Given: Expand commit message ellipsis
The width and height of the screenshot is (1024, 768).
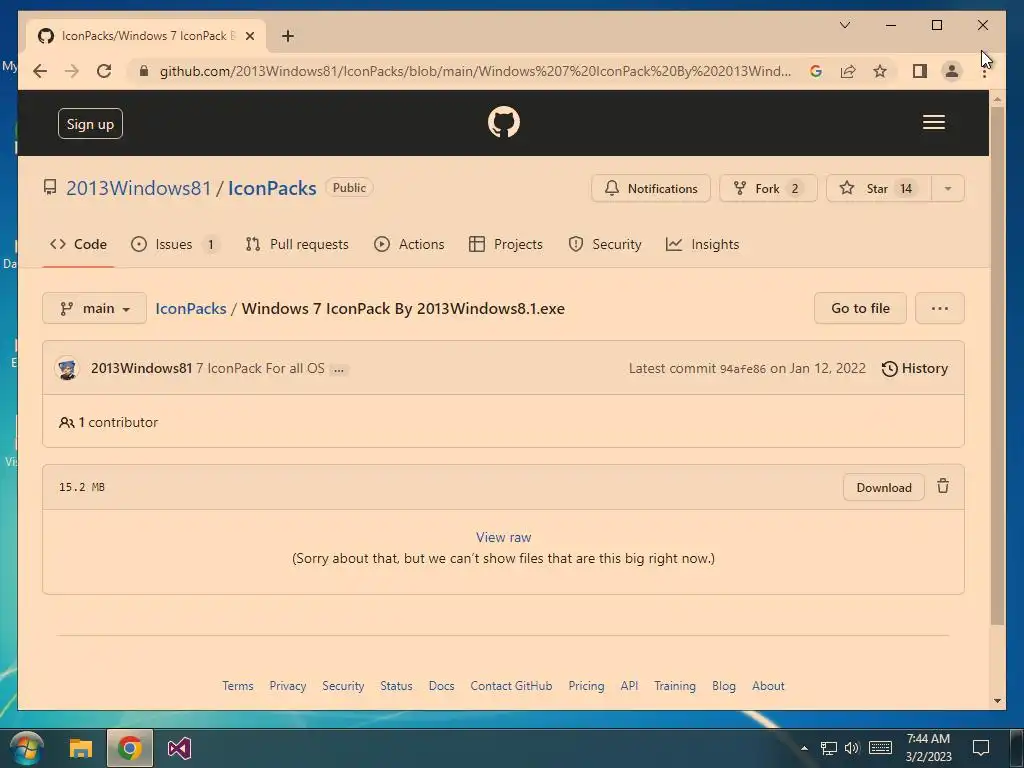Looking at the screenshot, I should coord(338,370).
